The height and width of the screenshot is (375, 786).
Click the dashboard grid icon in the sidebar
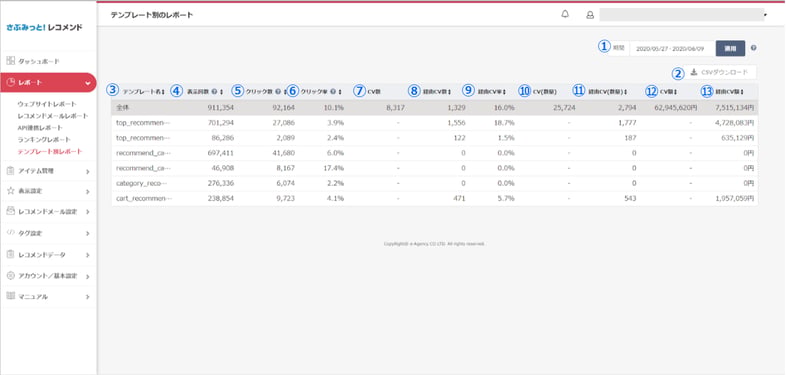(11, 61)
